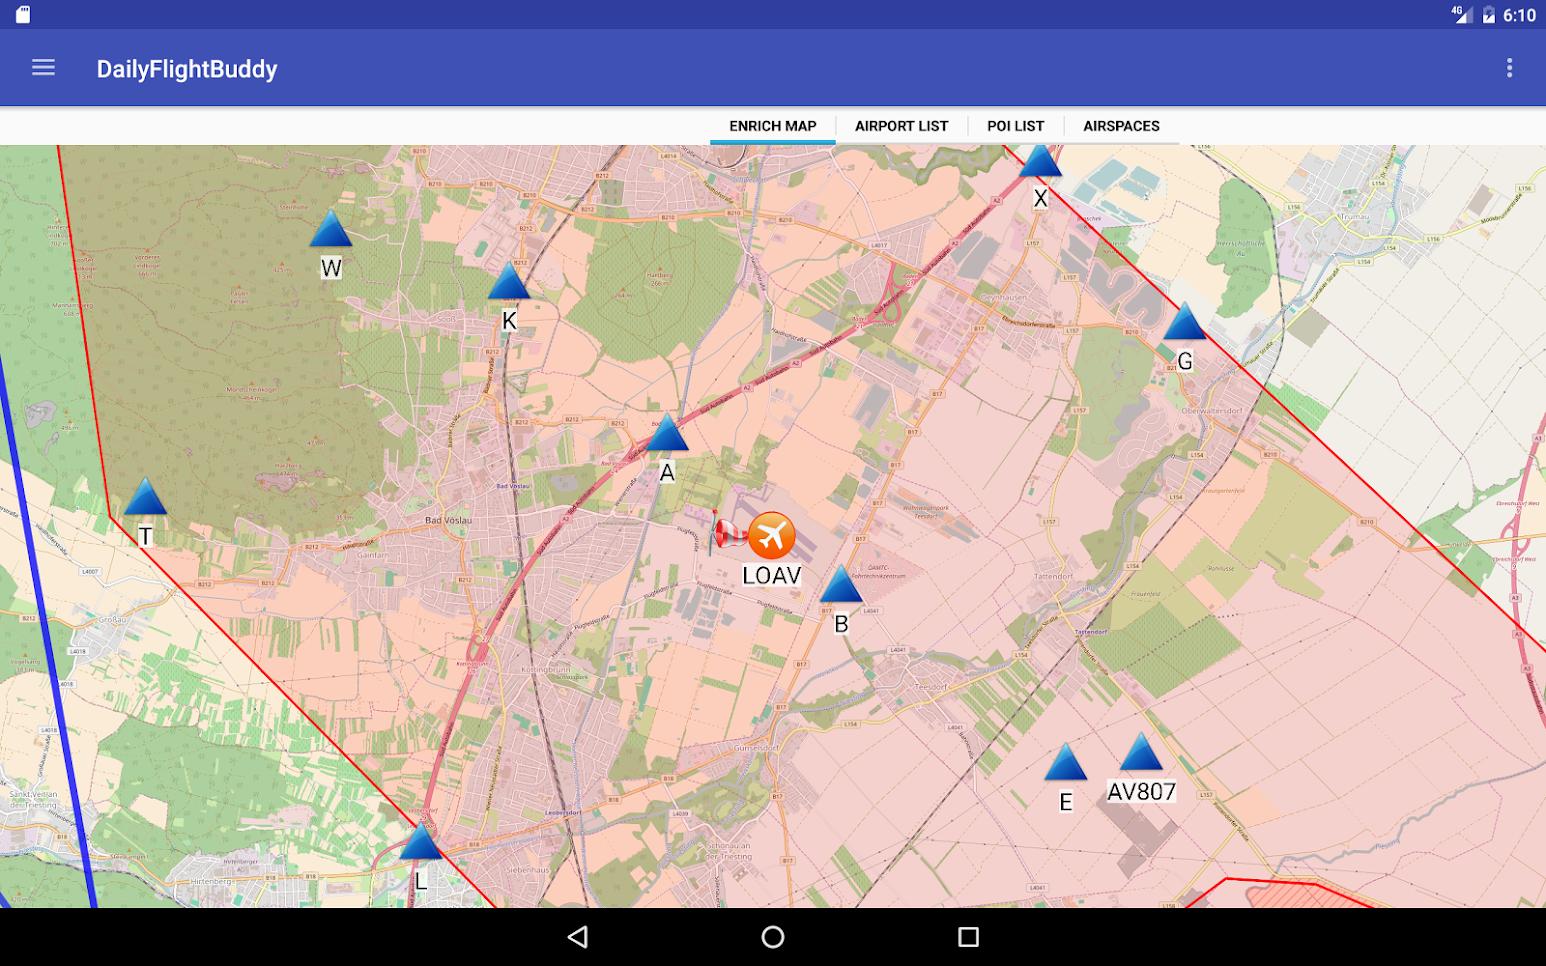Switch to the AIRPORT LIST tab
Image resolution: width=1546 pixels, height=966 pixels.
pos(901,126)
